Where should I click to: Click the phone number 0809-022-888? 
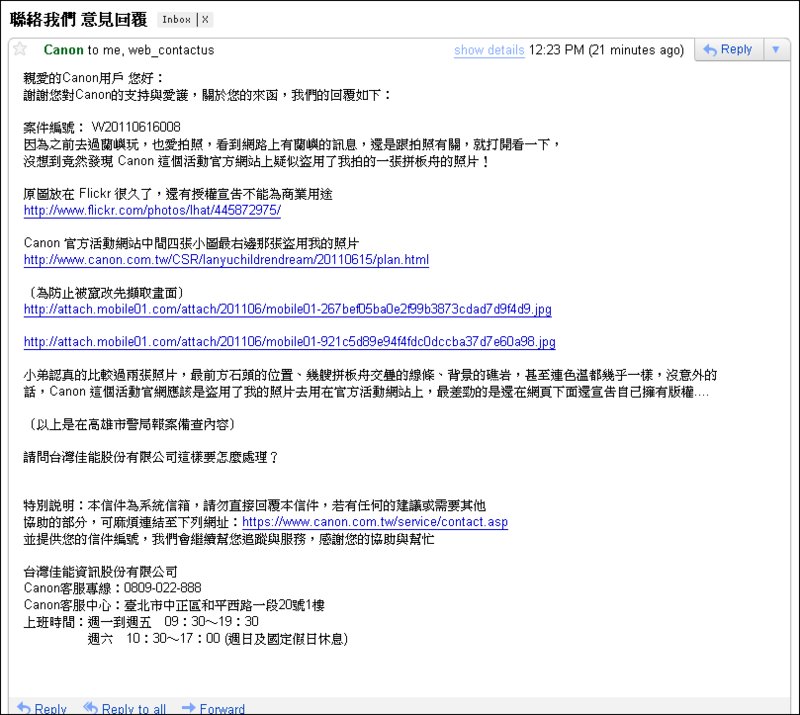pos(162,588)
